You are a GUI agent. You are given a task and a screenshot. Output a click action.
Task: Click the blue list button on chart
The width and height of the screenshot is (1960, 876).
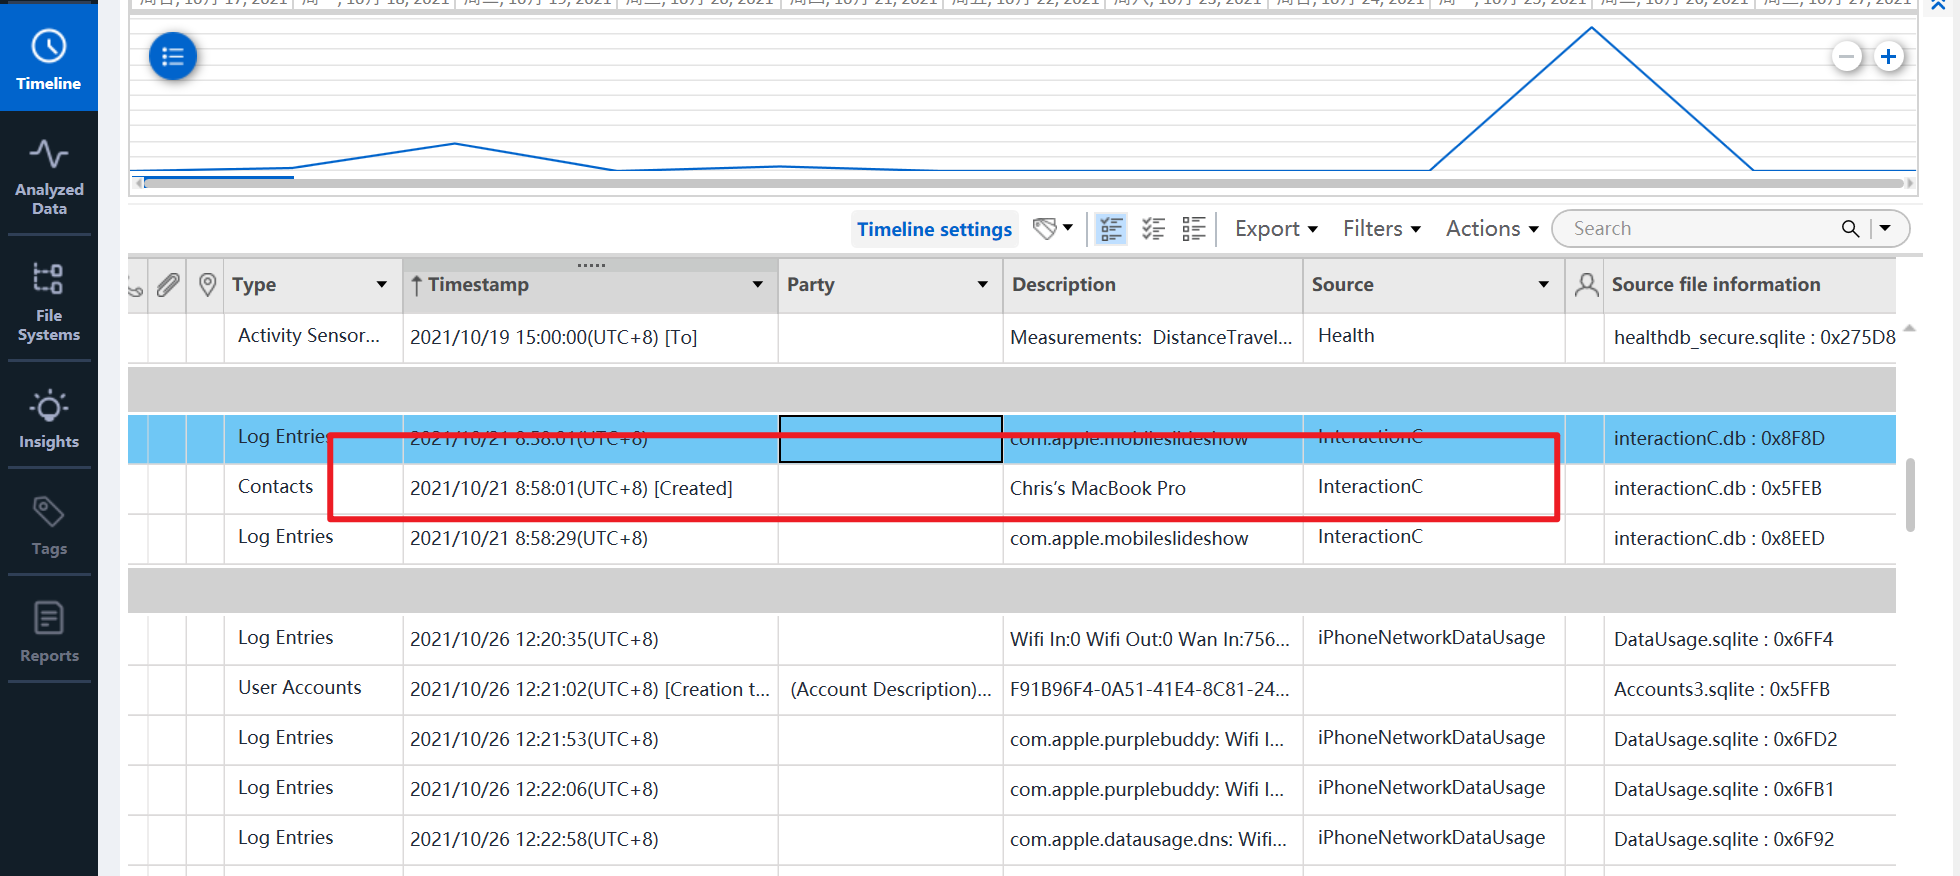173,57
